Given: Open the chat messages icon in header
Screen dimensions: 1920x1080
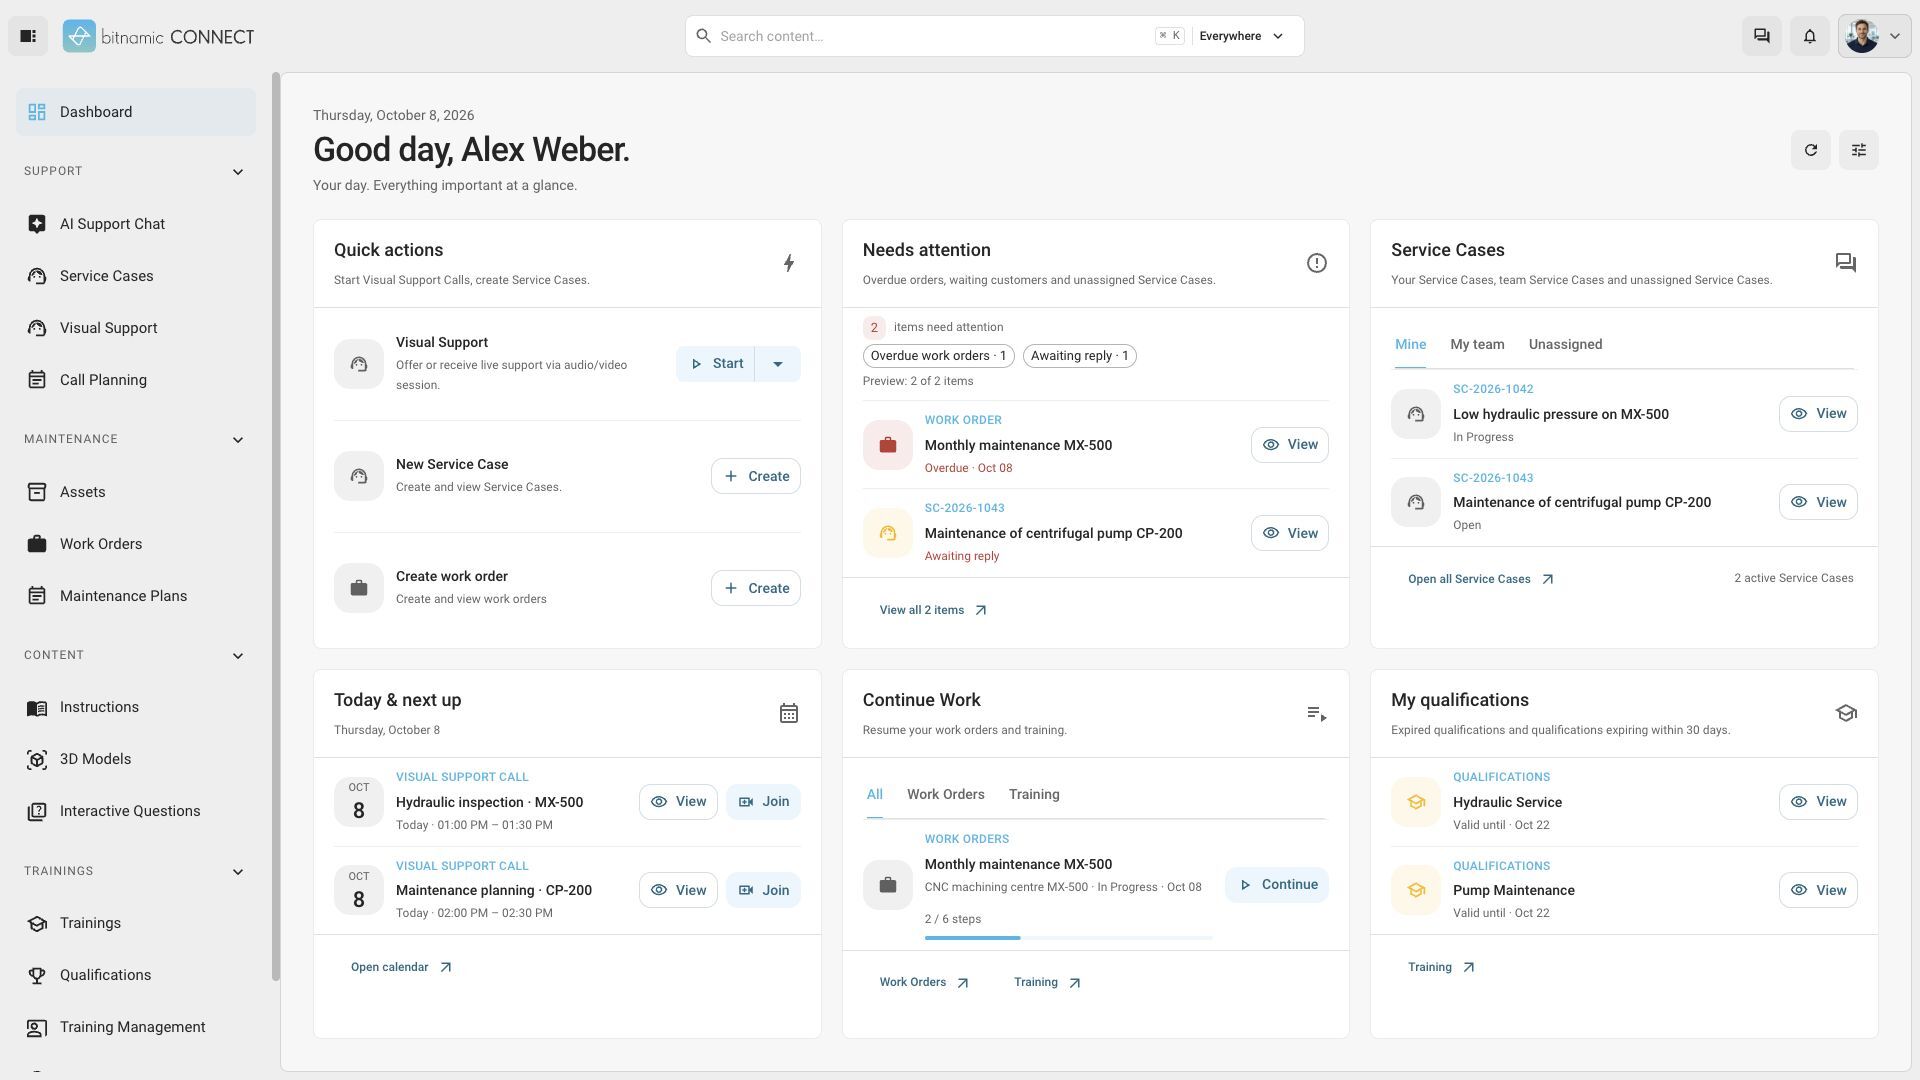Looking at the screenshot, I should [x=1761, y=36].
